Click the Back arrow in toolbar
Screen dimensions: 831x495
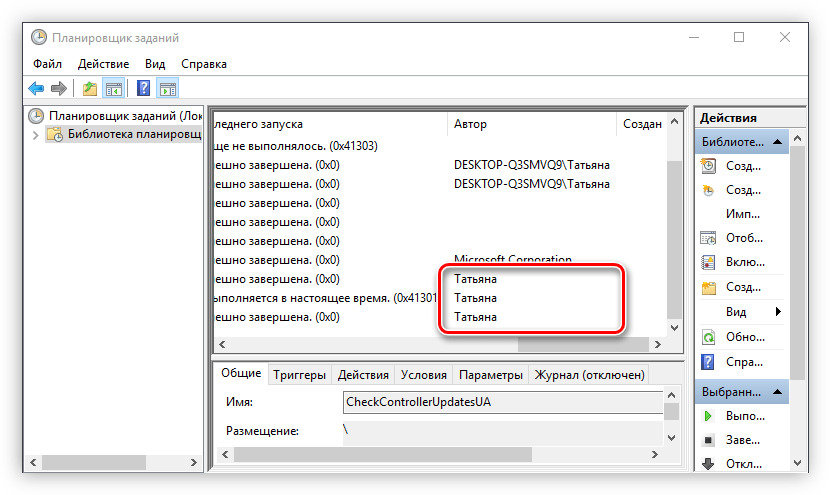click(36, 89)
